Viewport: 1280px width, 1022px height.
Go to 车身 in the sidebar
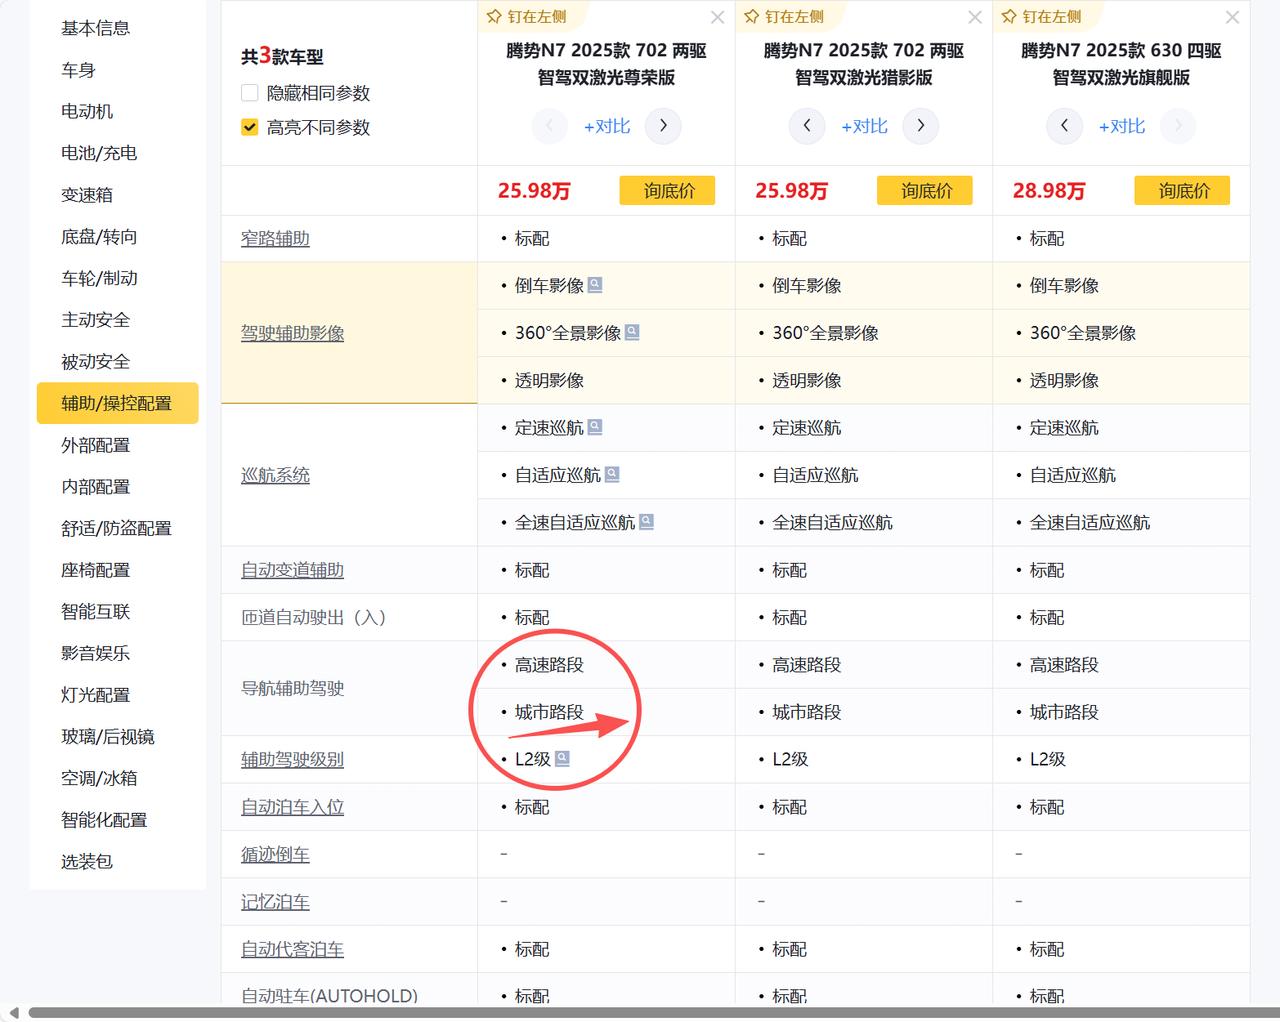click(78, 70)
